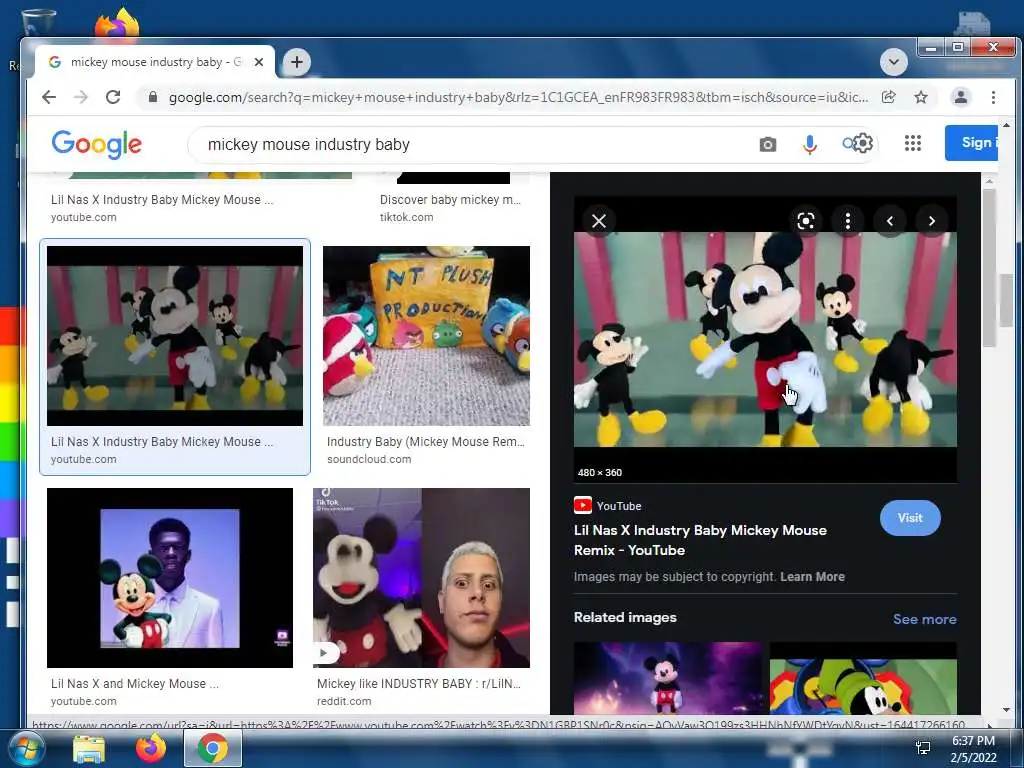This screenshot has height=768, width=1024.
Task: Click the large Mickey plush preview image
Action: point(765,340)
